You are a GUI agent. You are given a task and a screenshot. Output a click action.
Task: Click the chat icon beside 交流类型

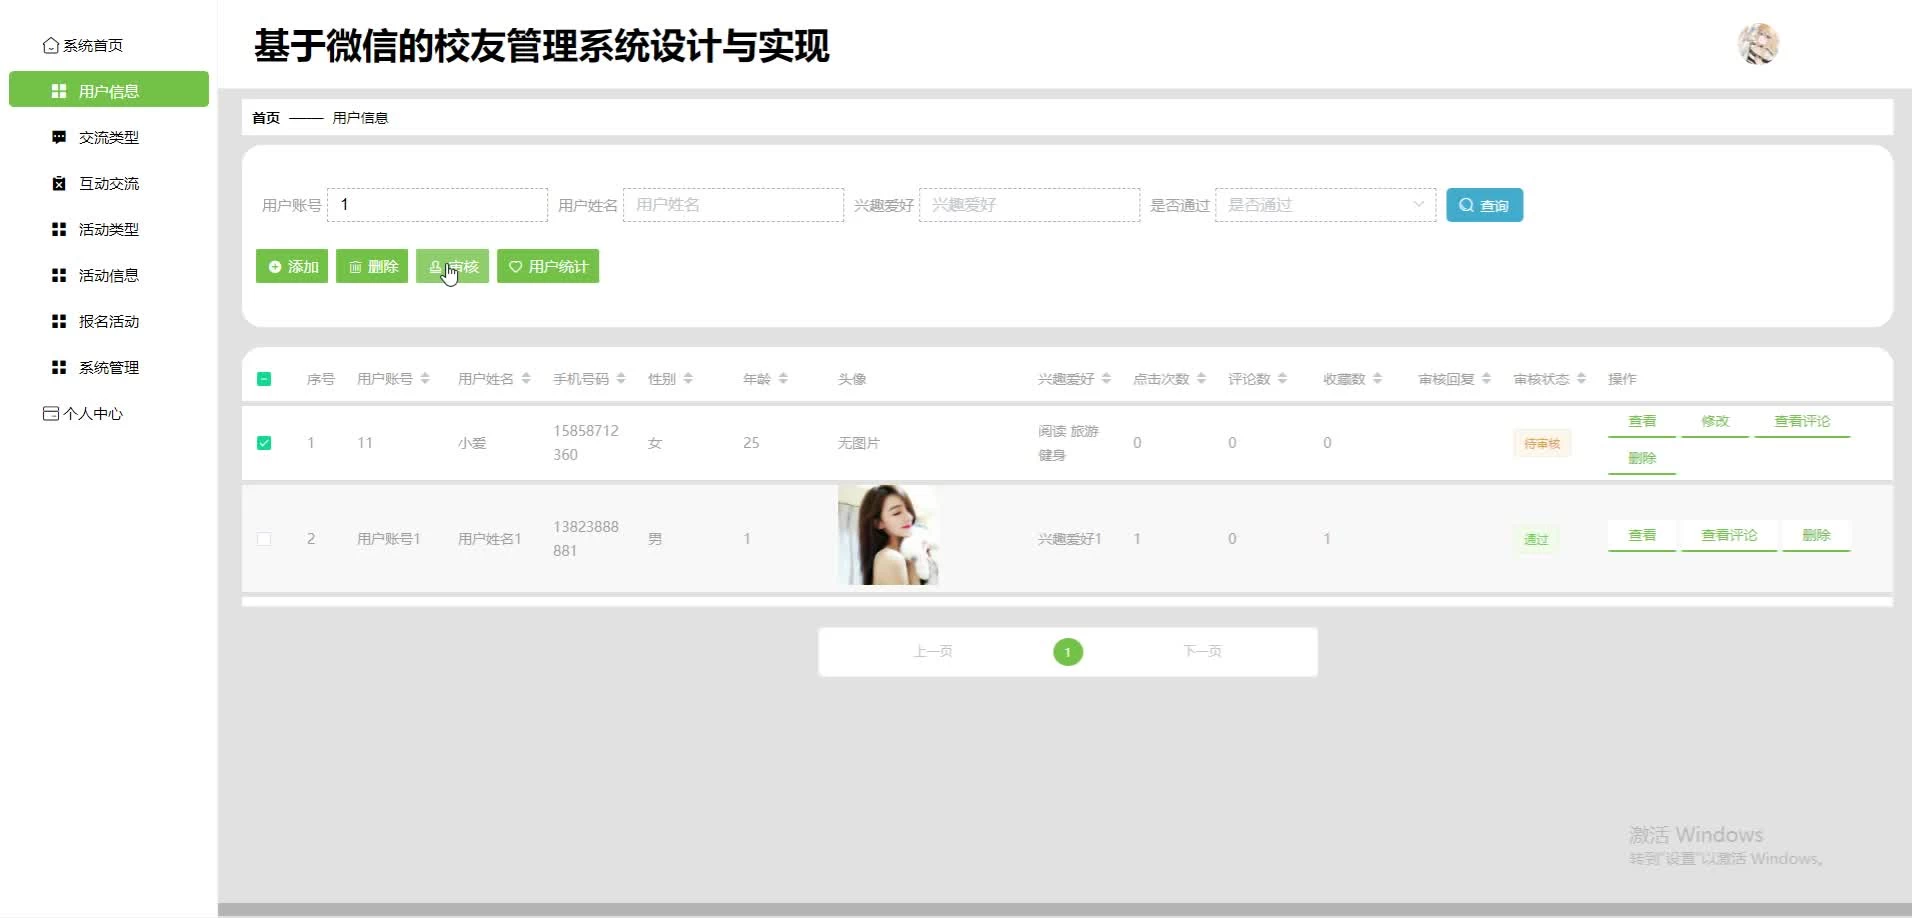[59, 137]
